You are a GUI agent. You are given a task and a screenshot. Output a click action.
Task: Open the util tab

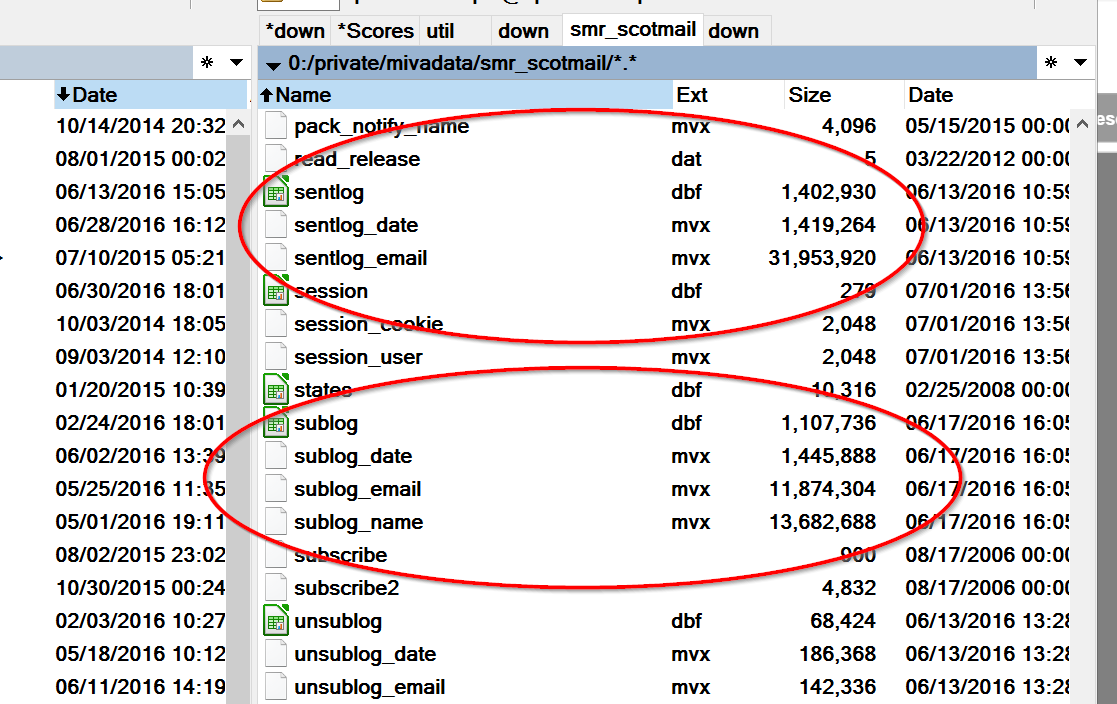coord(439,31)
